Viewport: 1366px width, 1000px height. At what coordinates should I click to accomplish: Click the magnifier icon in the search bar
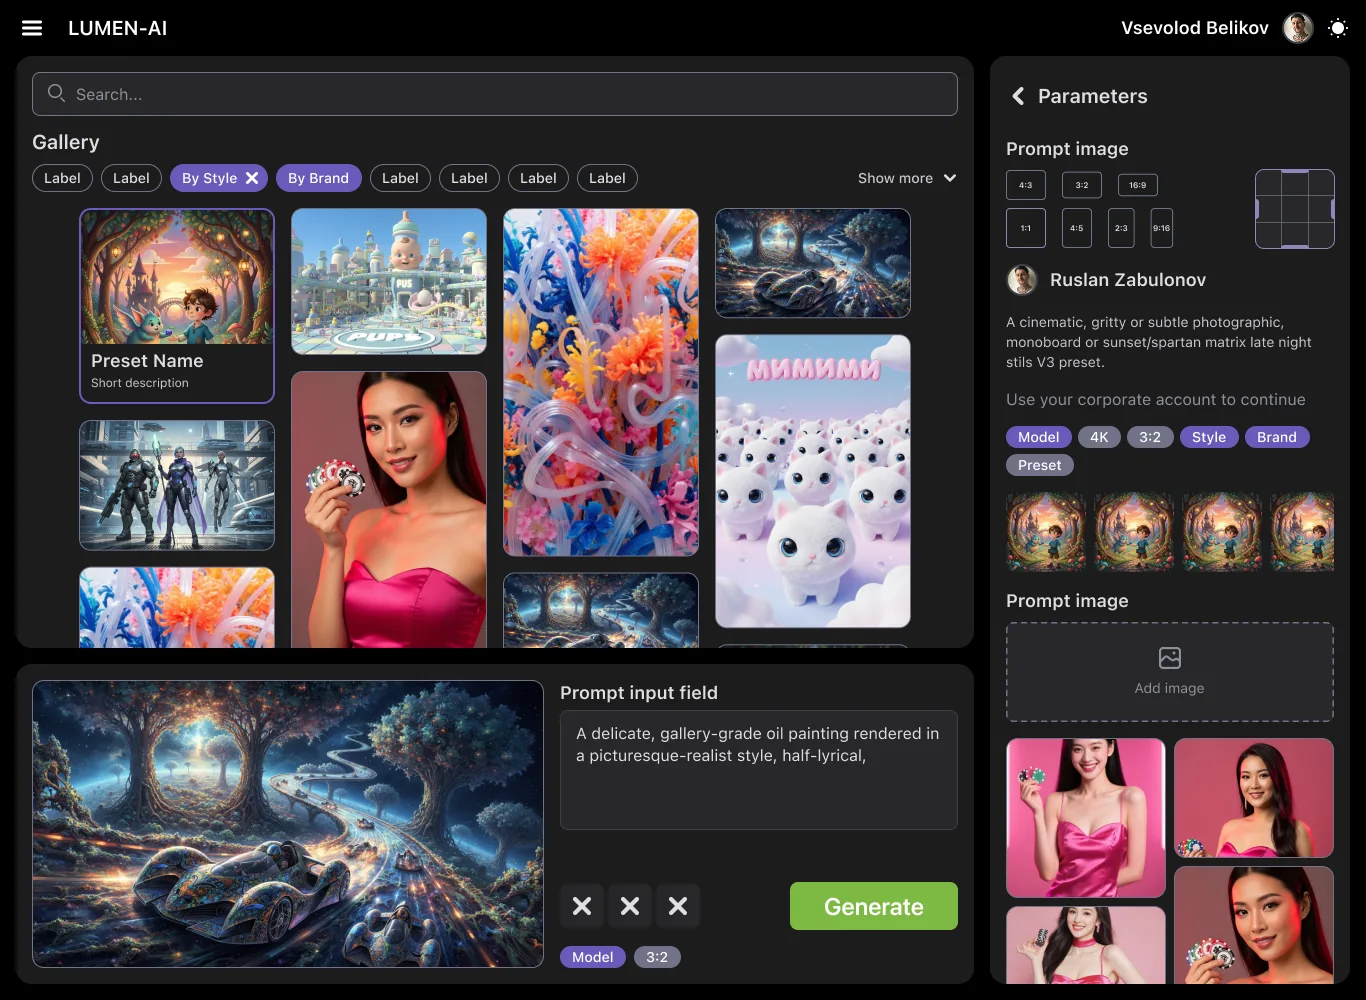coord(57,93)
